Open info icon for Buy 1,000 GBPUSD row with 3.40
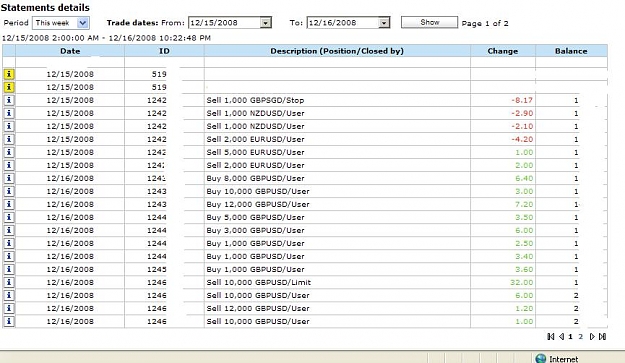Viewport: 625px width, 363px height. (9, 256)
